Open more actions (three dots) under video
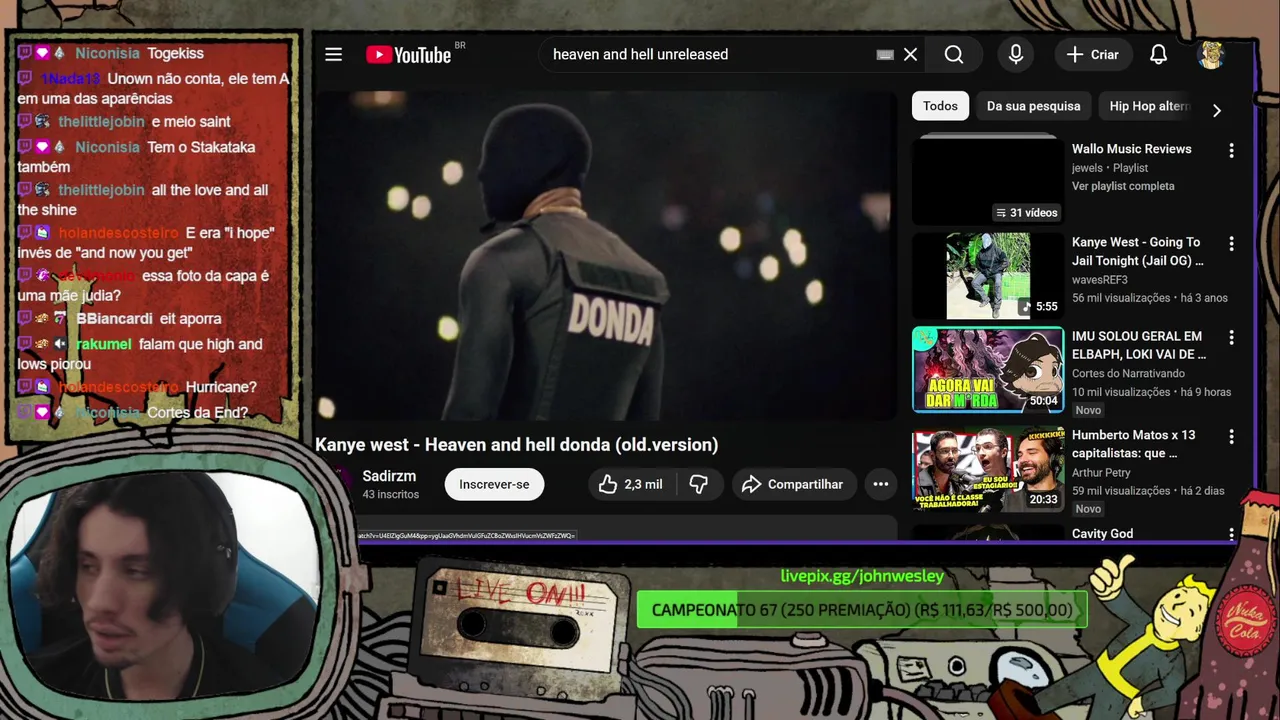The image size is (1280, 720). click(x=881, y=484)
